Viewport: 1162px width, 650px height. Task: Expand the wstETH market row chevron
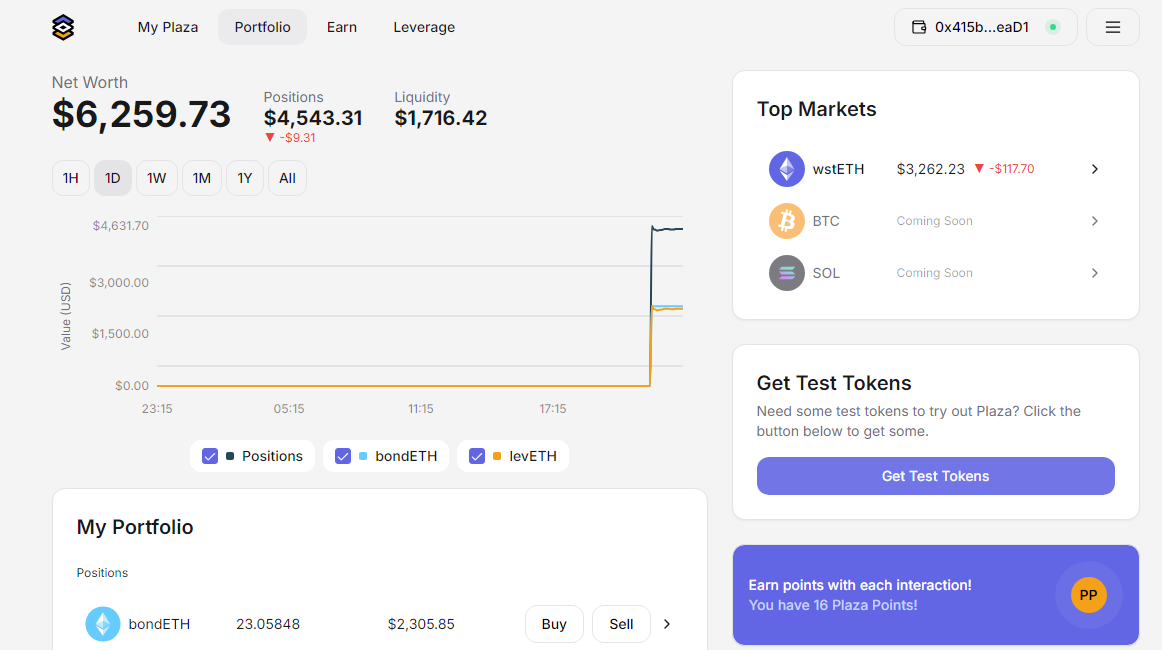1095,169
